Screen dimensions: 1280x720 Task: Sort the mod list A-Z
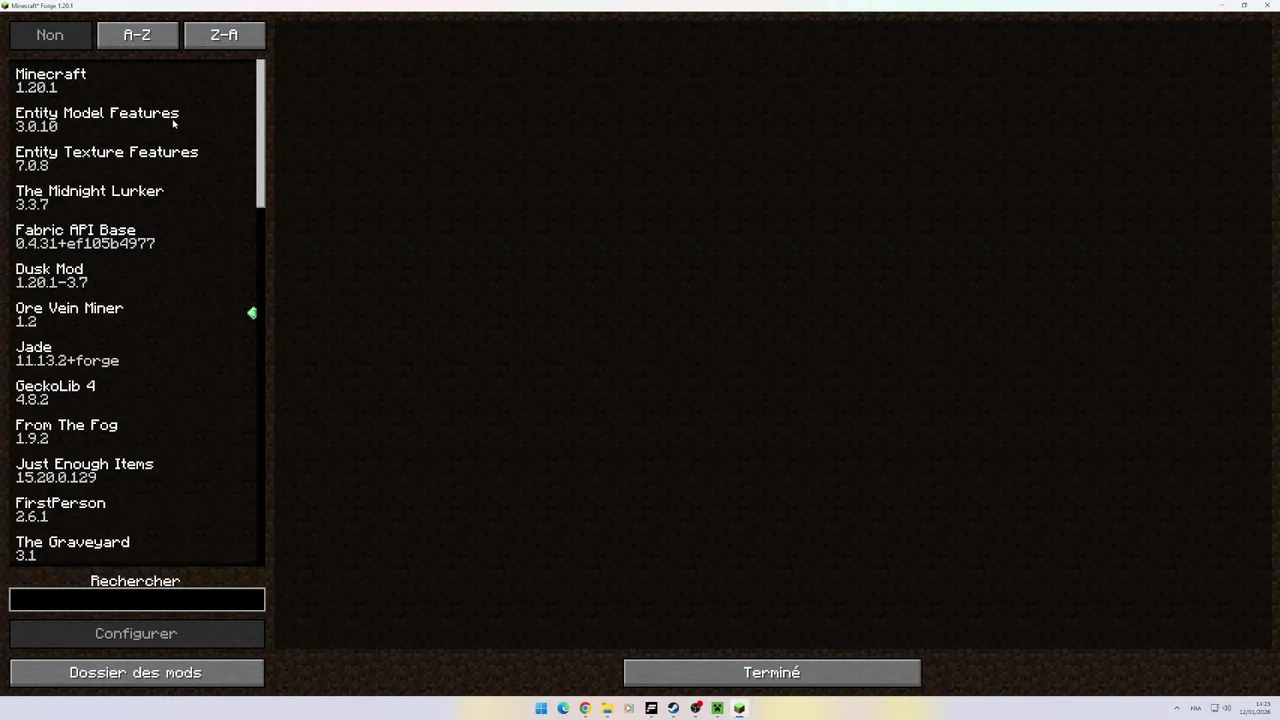click(137, 35)
